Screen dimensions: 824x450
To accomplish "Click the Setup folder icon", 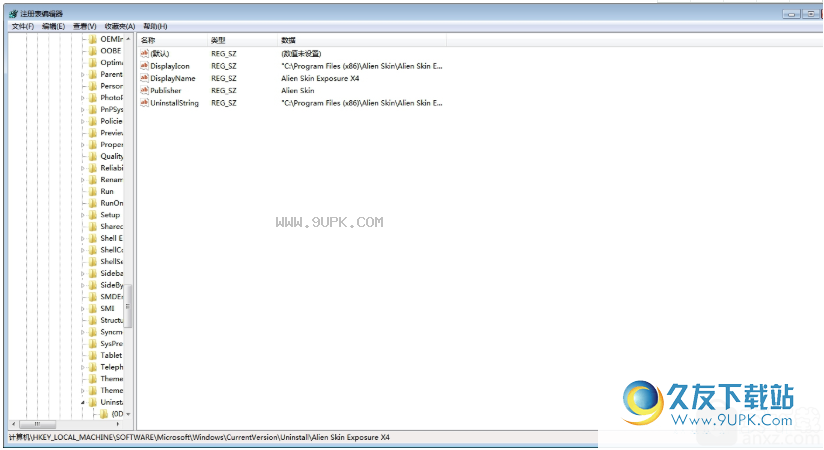I will (93, 215).
